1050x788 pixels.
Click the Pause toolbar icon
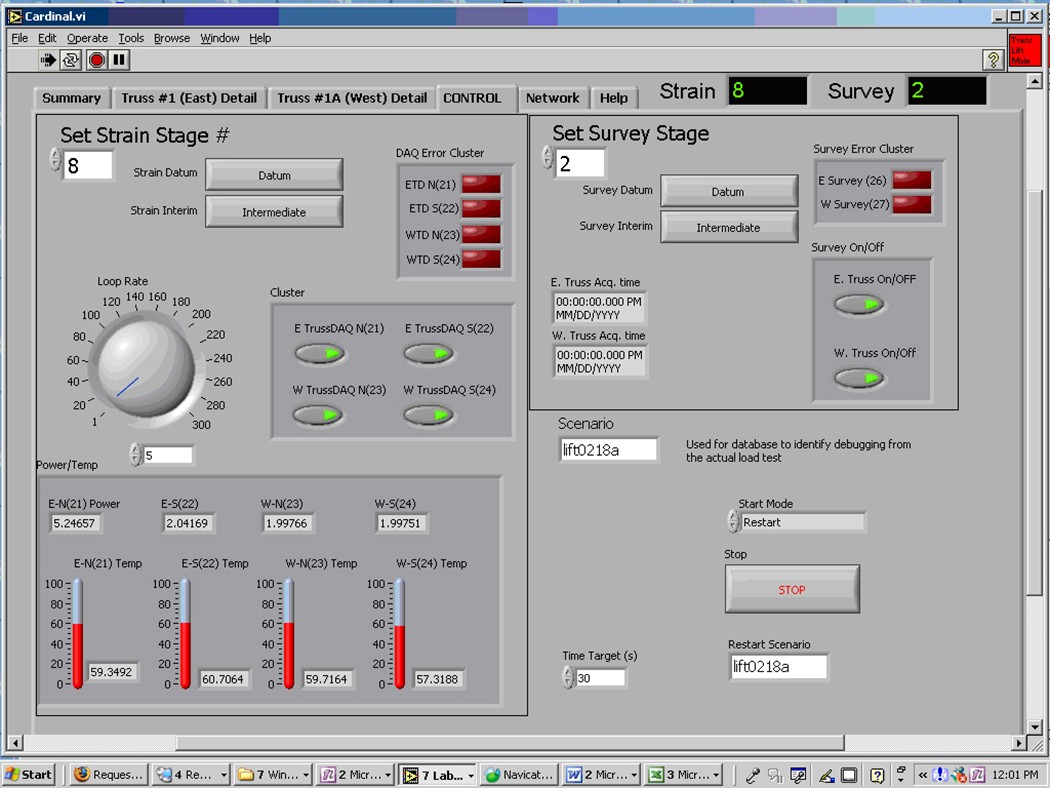point(120,60)
